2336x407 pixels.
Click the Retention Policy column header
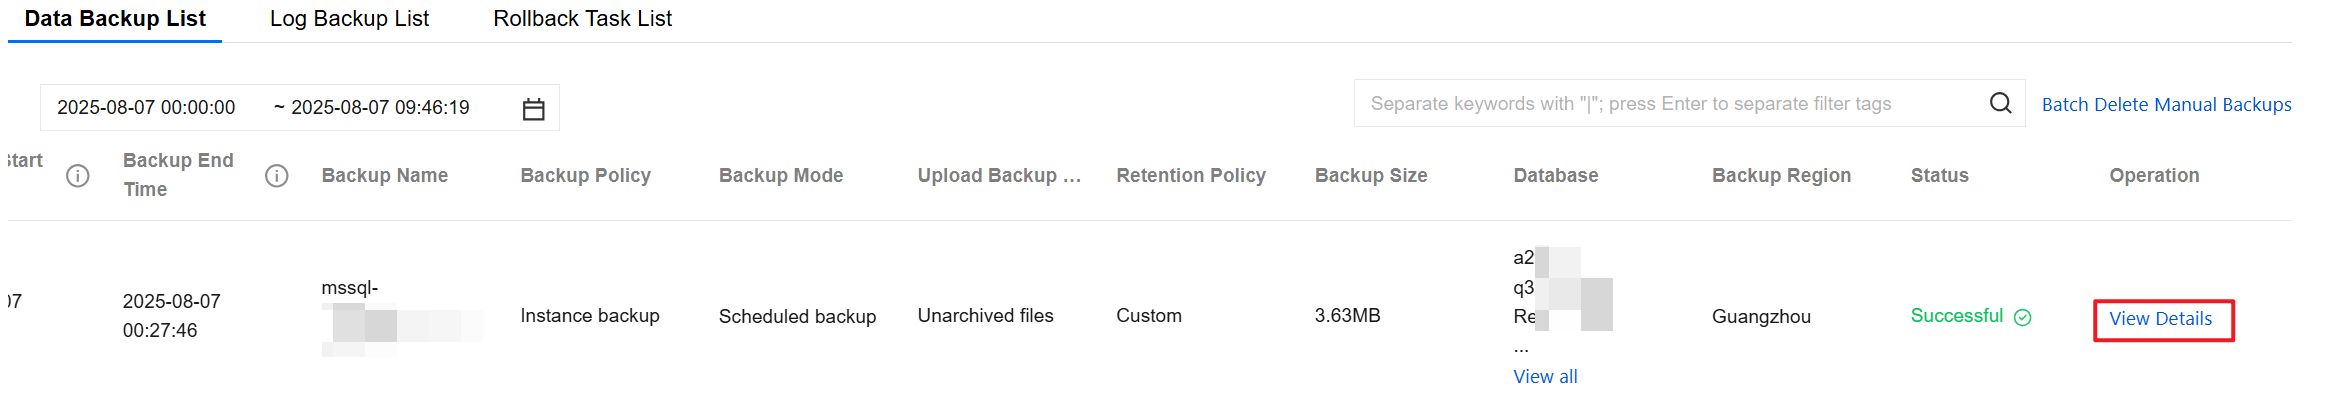(1191, 176)
